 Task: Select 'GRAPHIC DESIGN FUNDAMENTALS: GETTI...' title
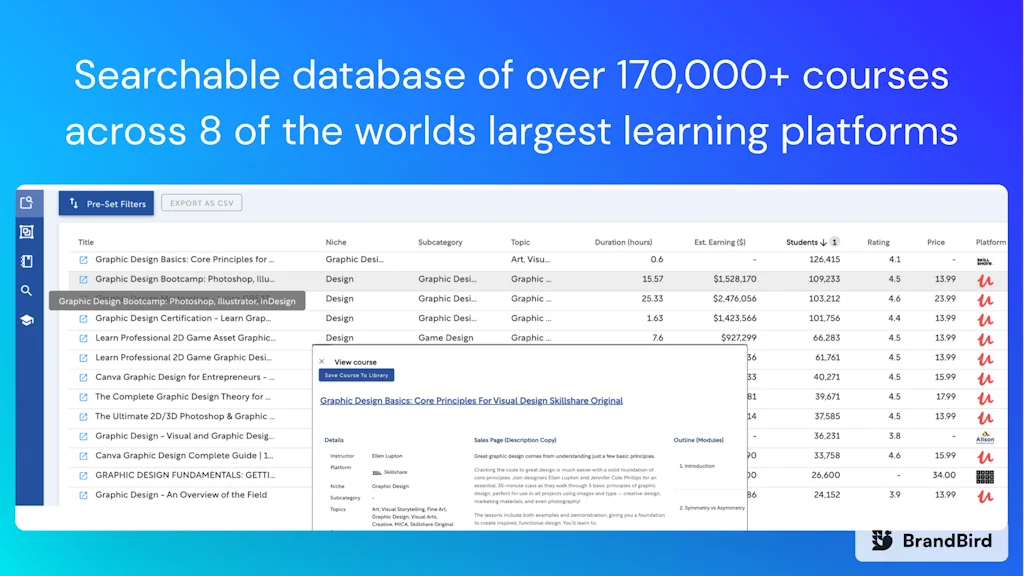[185, 475]
